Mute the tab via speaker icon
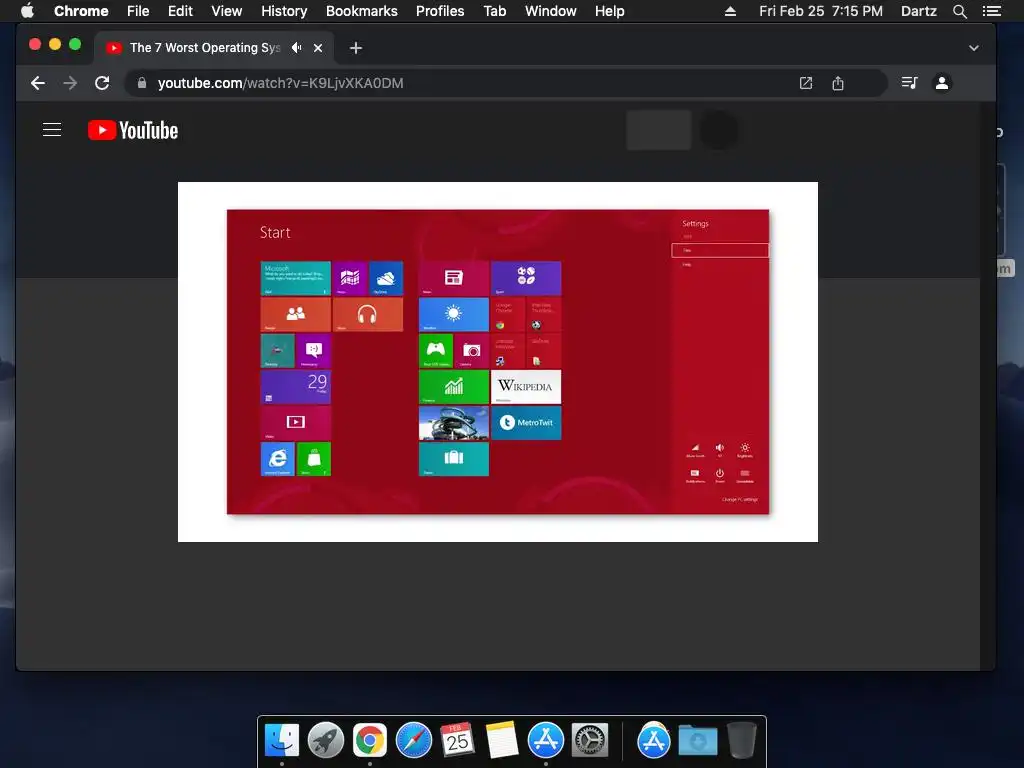 click(x=297, y=48)
